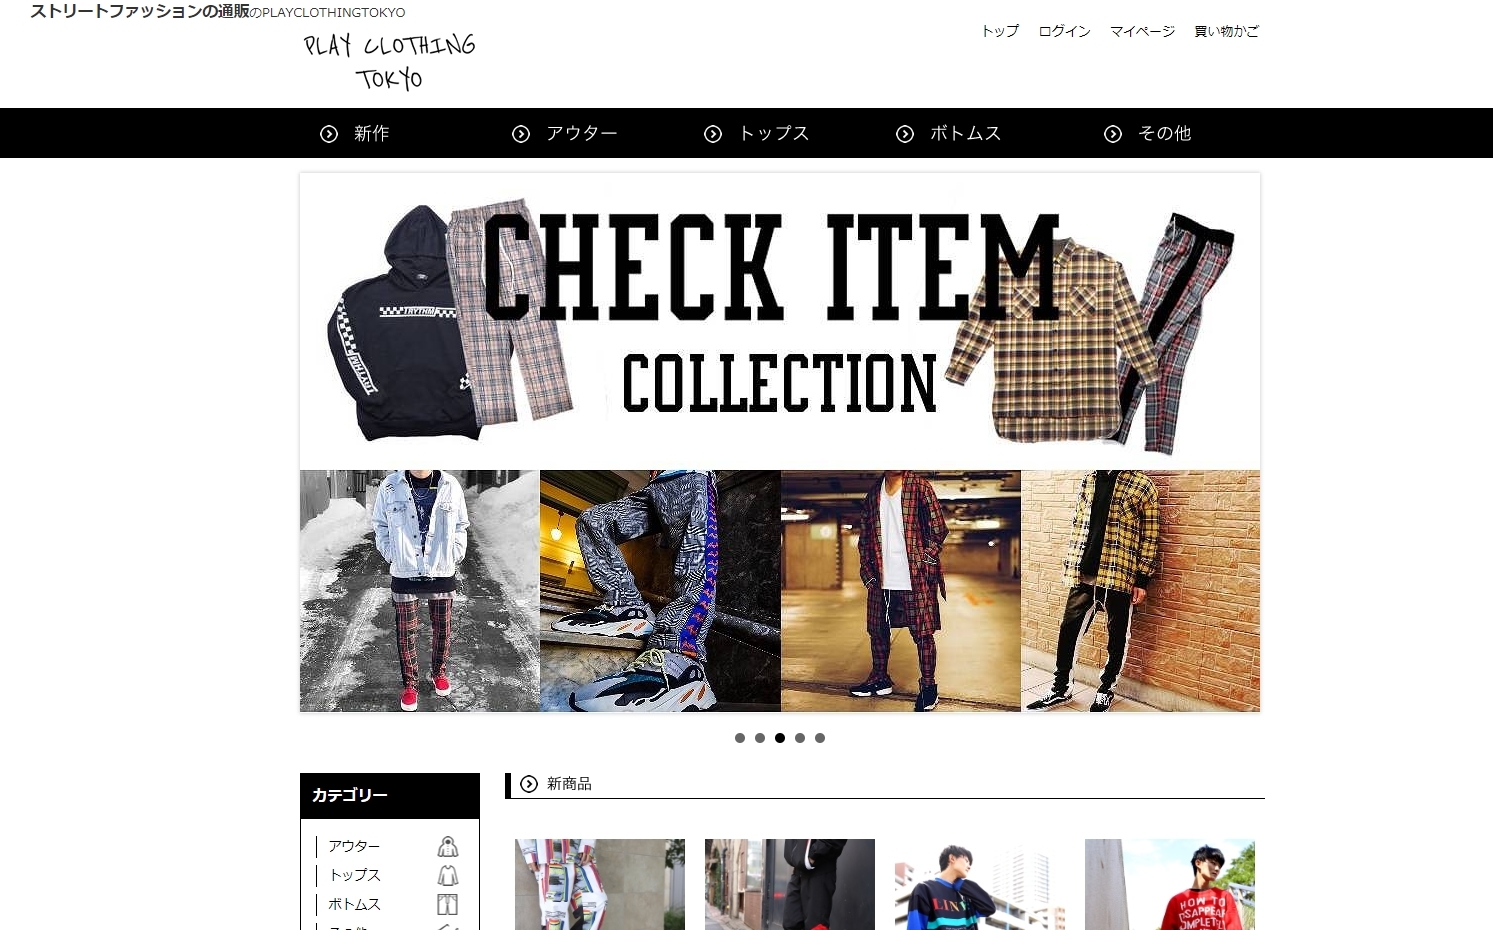Open the ログイン link in header
1493x930 pixels.
point(1064,31)
